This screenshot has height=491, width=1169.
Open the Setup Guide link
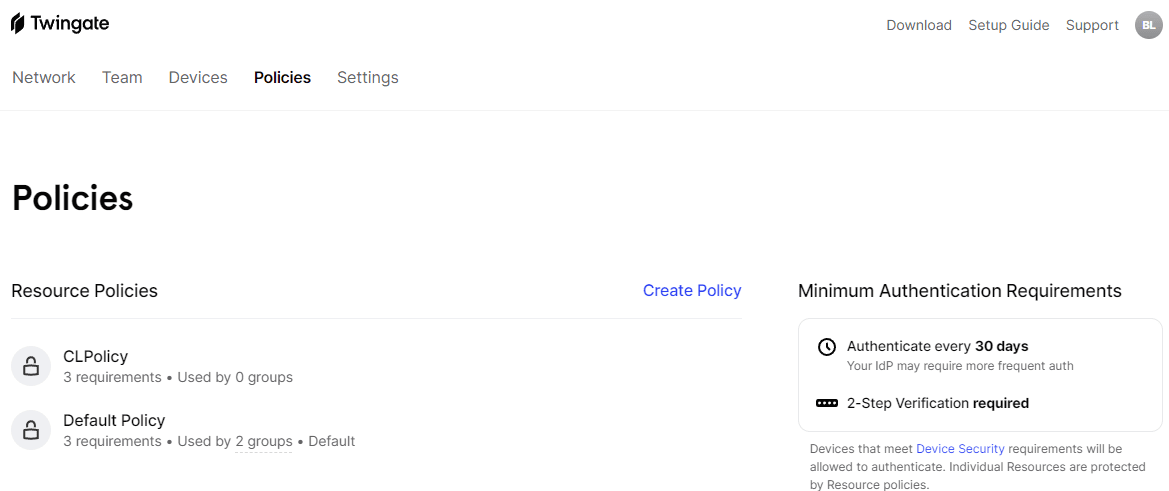(1009, 25)
